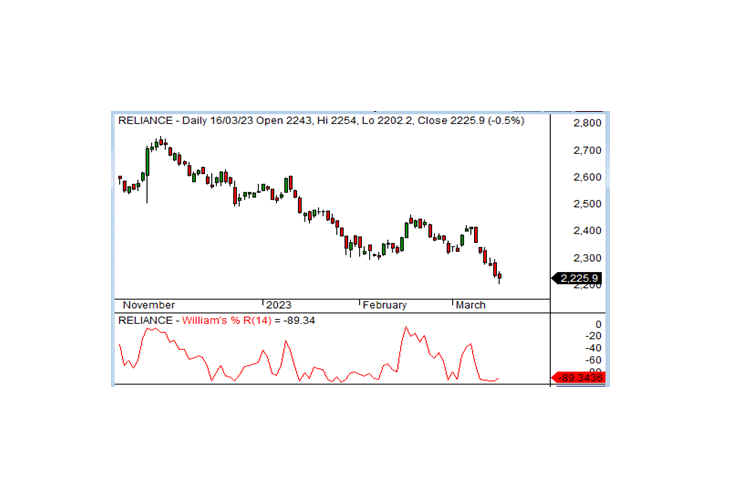Click the -20 level on the indicator axis
The image size is (735, 481).
coord(593,336)
